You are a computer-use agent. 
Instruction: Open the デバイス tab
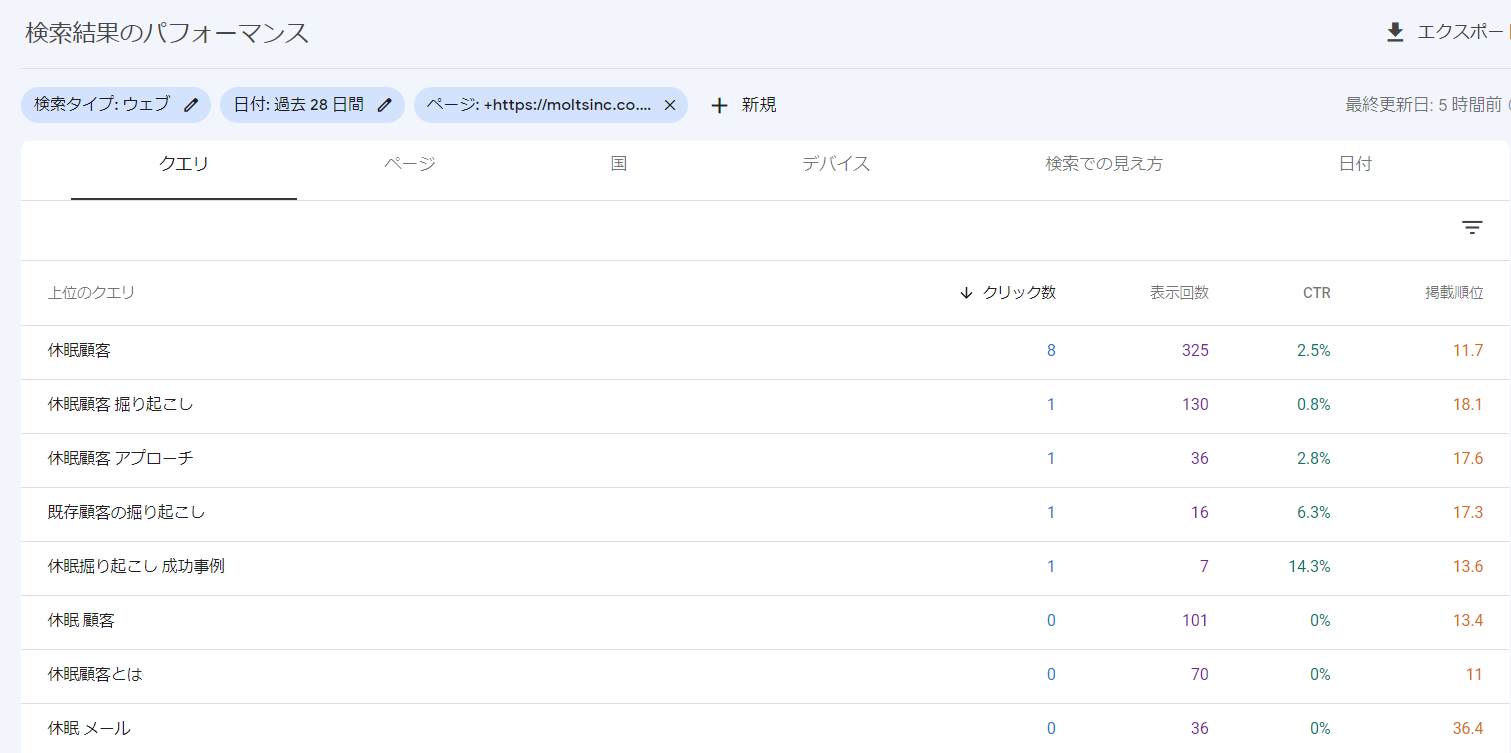(x=836, y=164)
